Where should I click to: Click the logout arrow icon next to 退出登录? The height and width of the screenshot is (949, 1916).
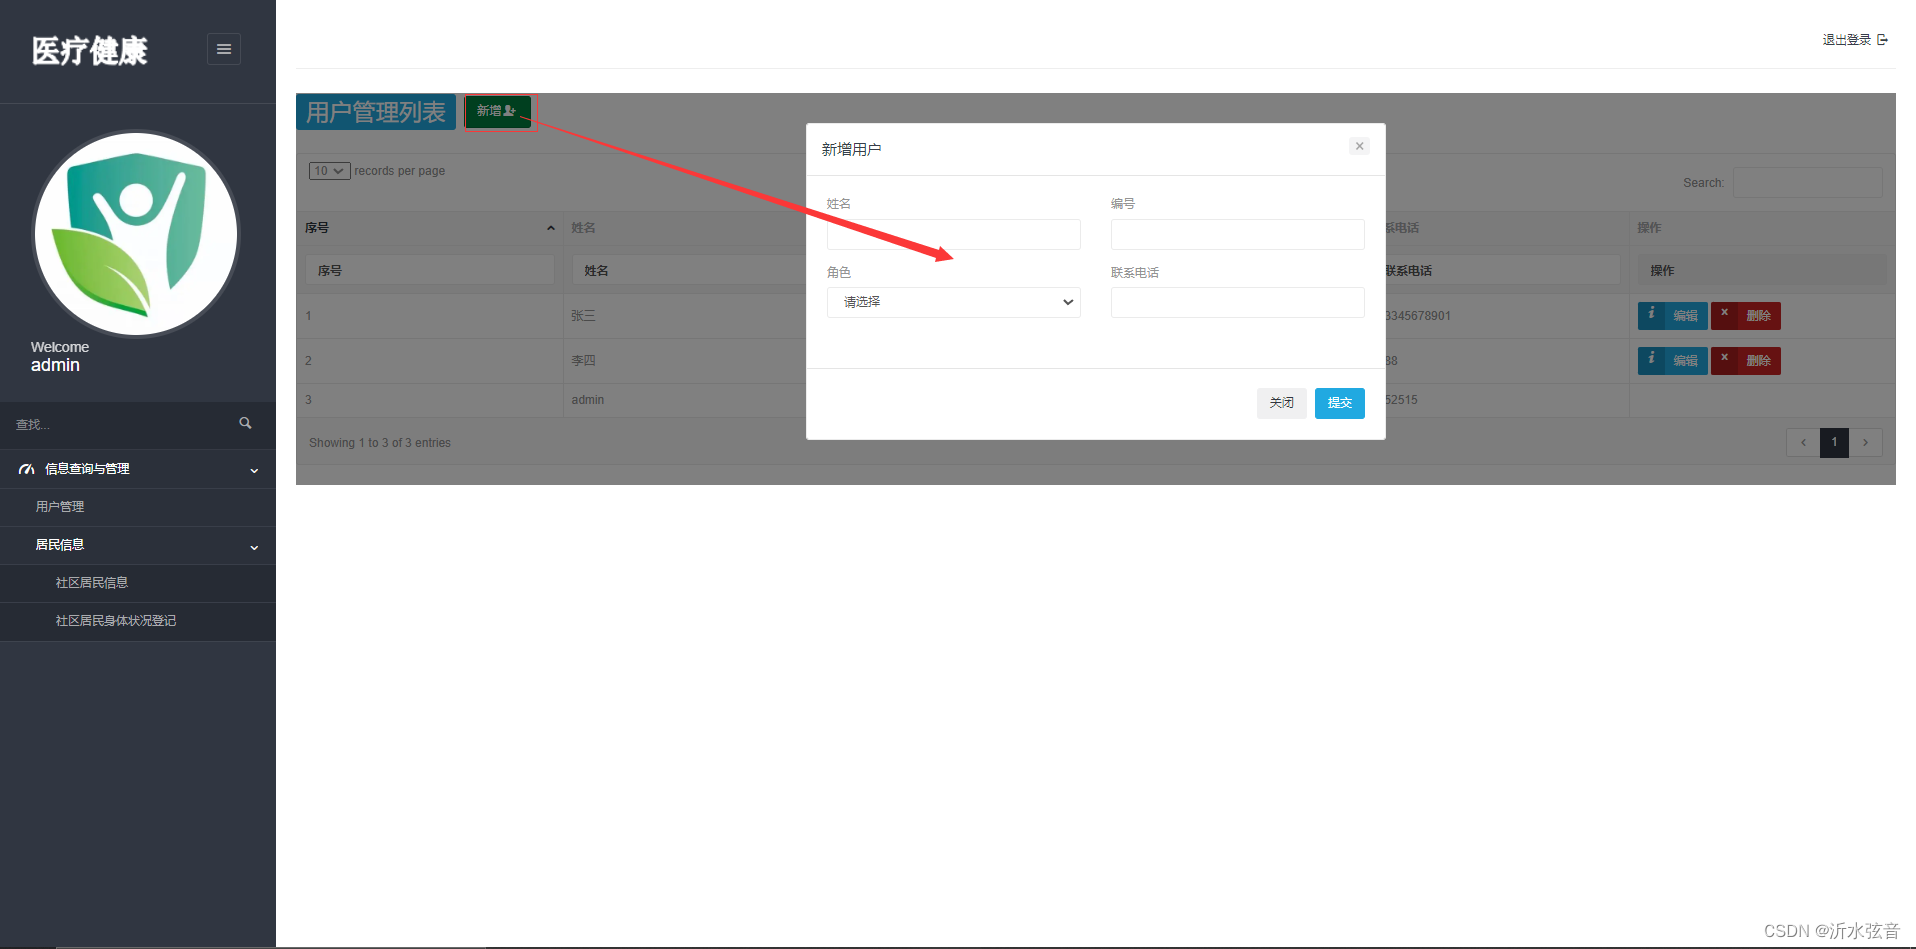[x=1882, y=40]
